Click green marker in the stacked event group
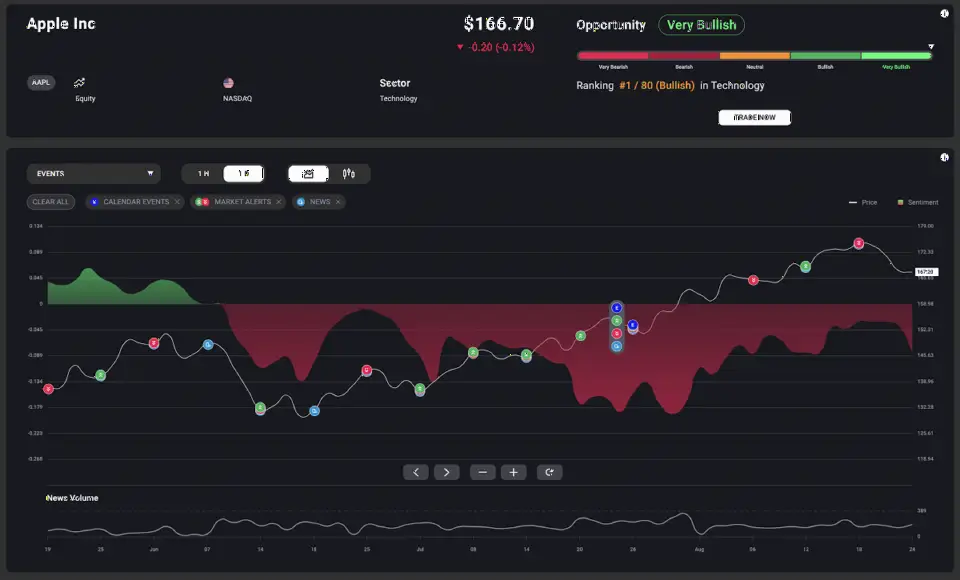The width and height of the screenshot is (960, 580). click(617, 321)
